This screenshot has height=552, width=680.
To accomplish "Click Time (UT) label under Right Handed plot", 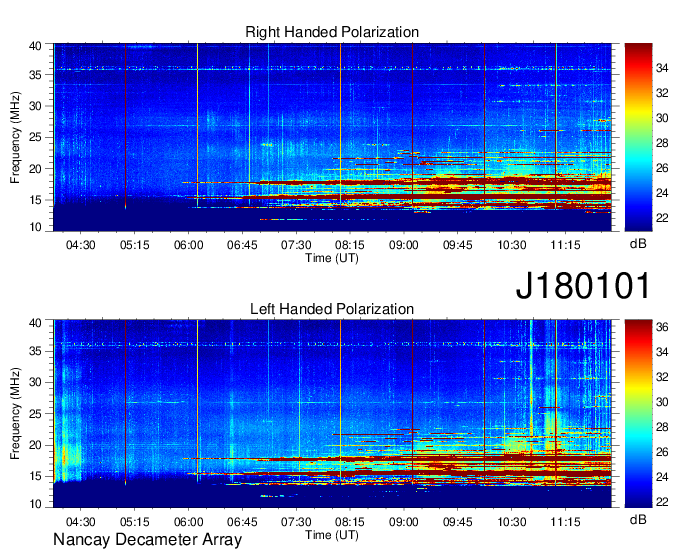I will point(332,258).
